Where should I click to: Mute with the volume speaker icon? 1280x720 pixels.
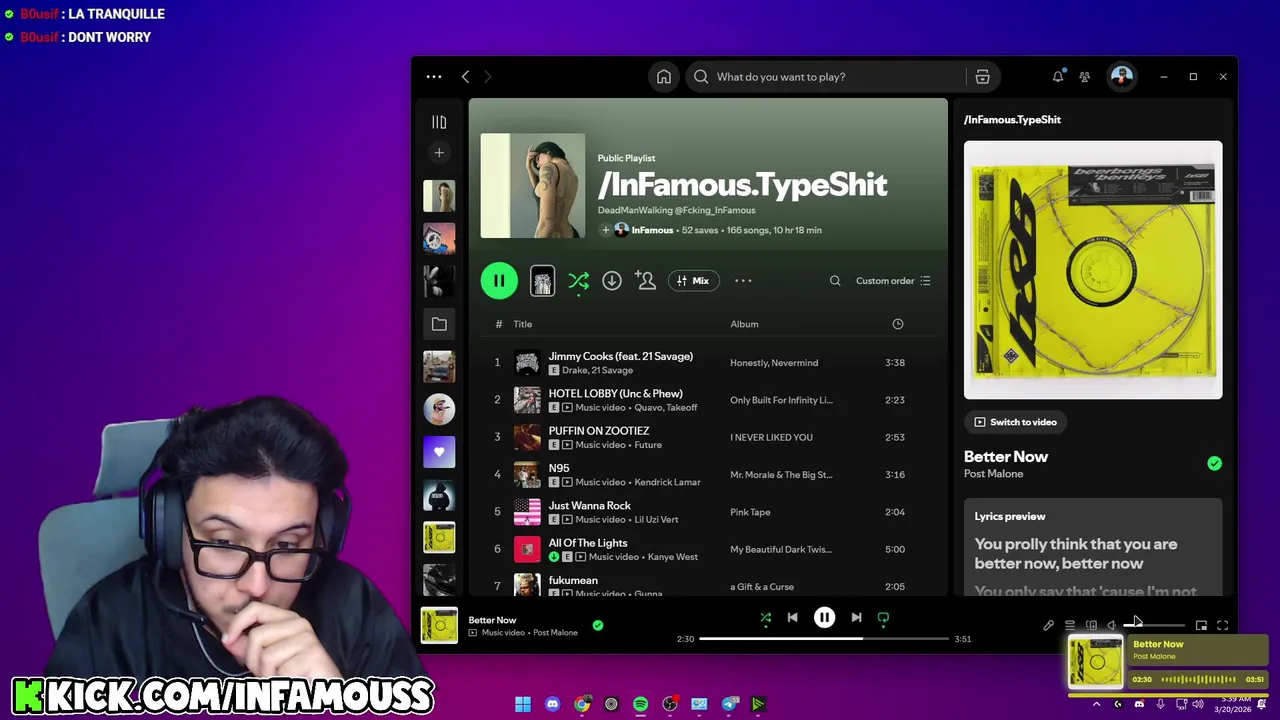[x=1112, y=626]
